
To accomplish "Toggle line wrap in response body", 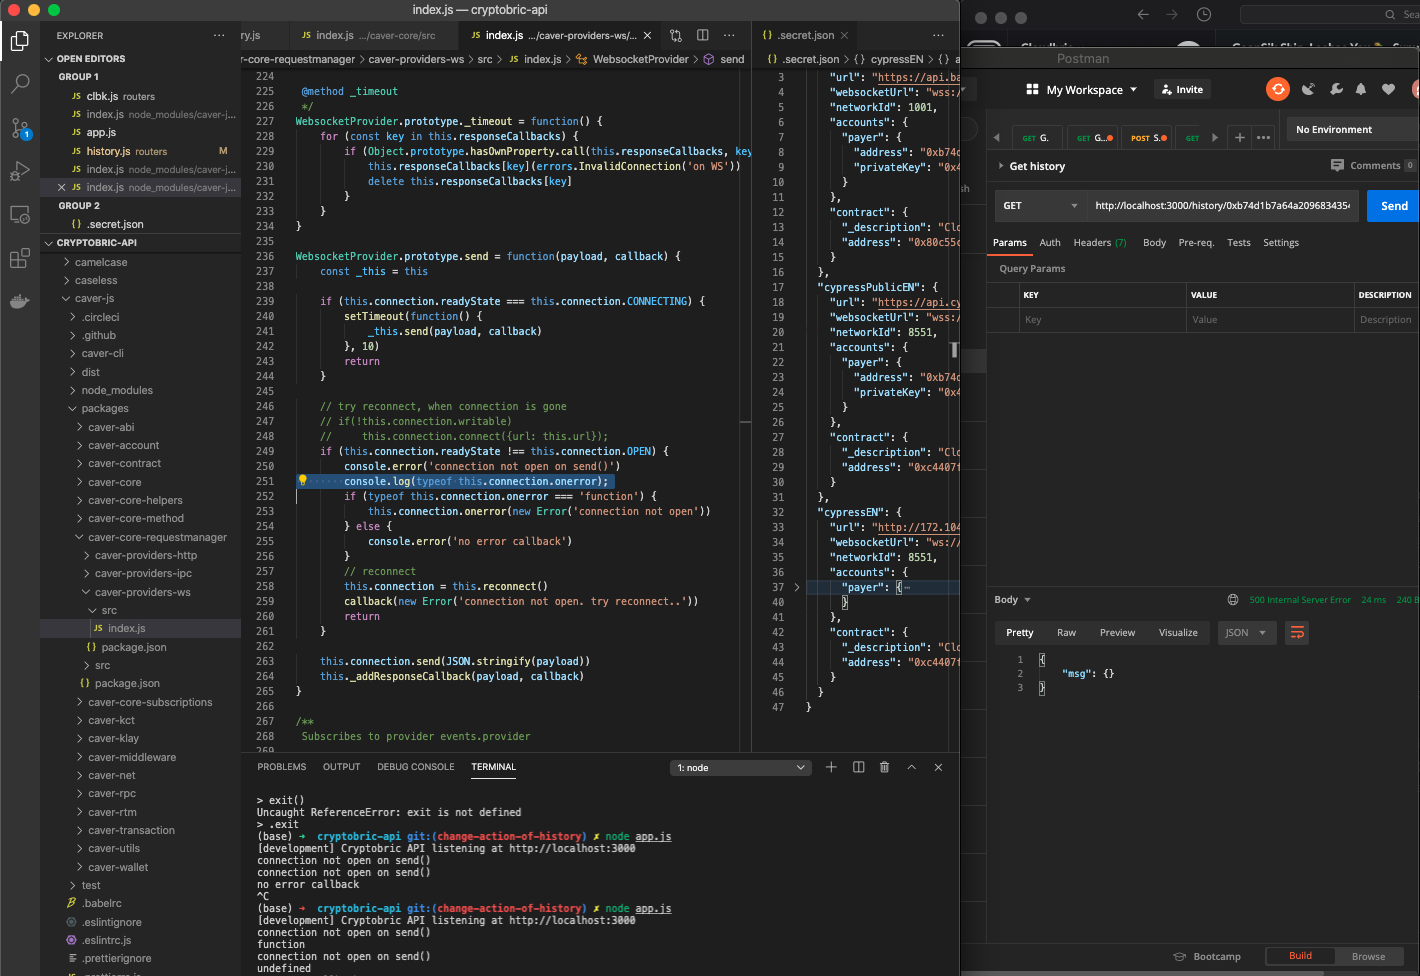I will tap(1297, 632).
